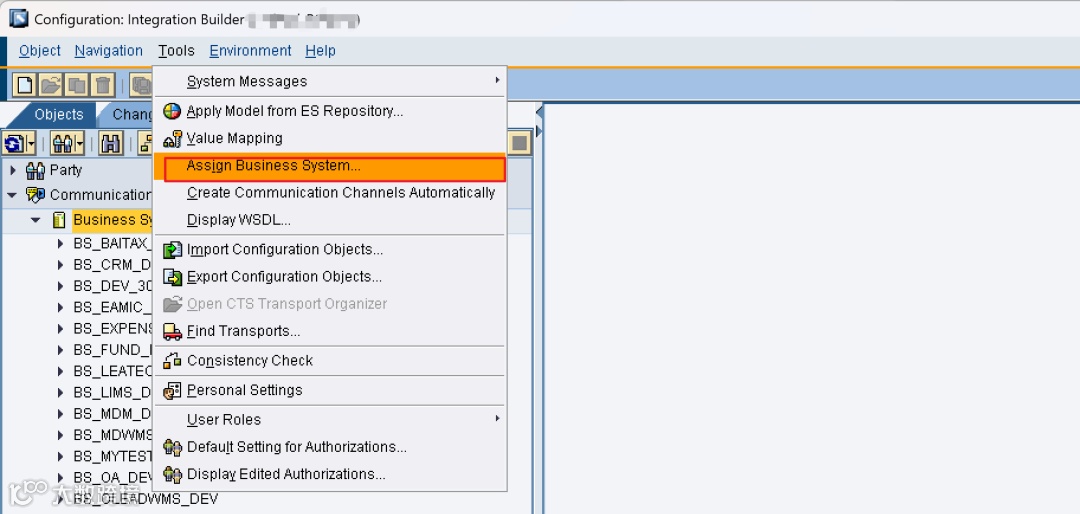Open the Object menu
1080x514 pixels.
point(40,51)
